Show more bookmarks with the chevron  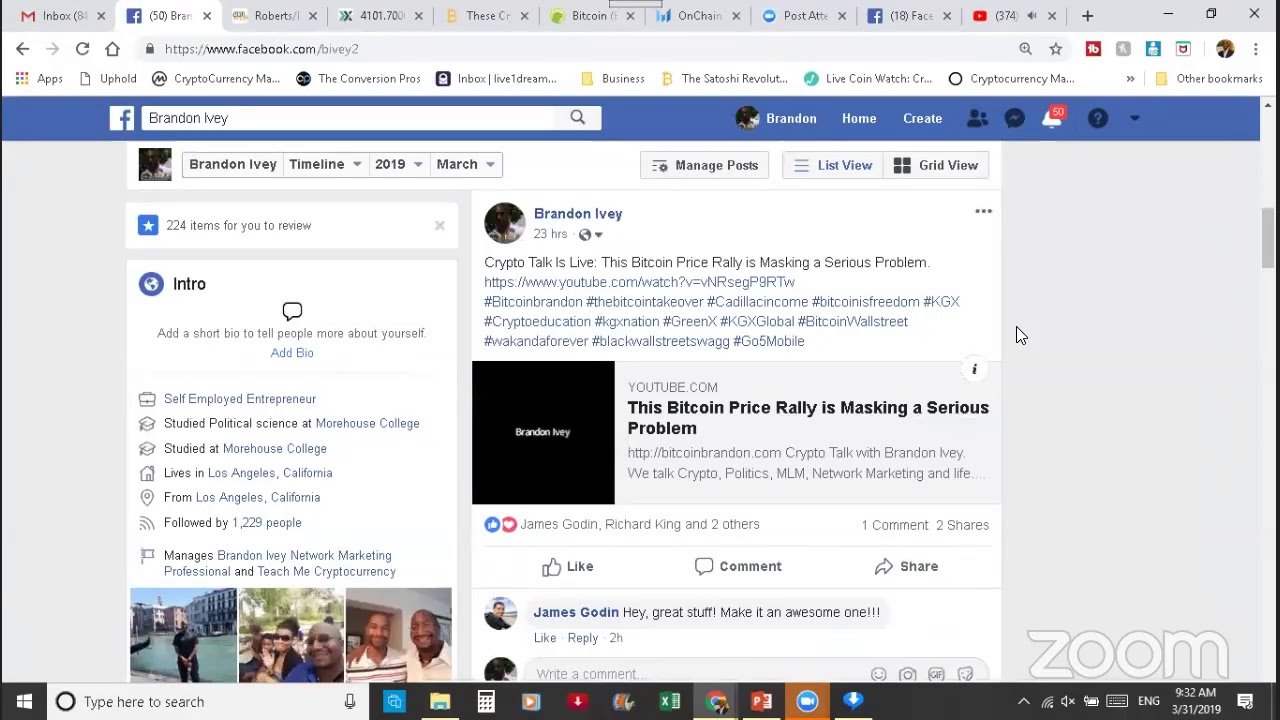pos(1130,79)
